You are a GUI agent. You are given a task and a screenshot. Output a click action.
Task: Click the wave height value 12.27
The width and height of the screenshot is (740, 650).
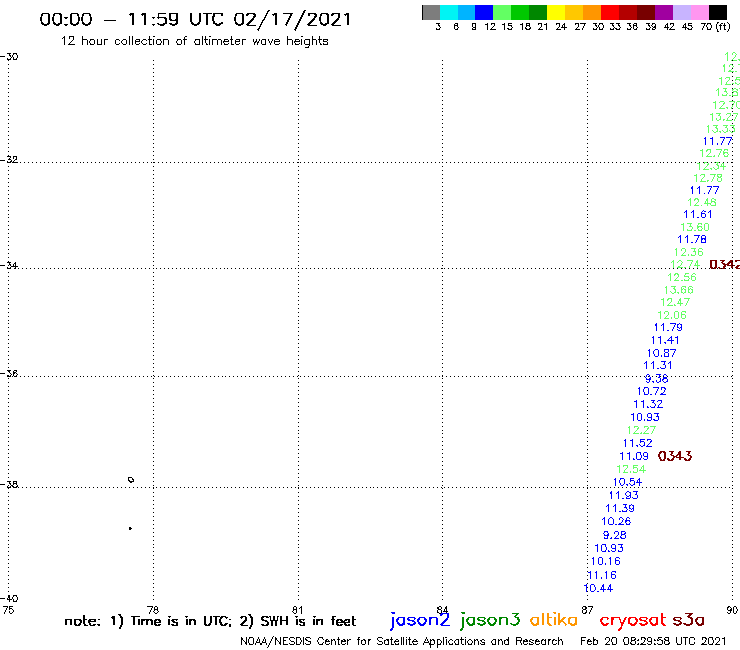641,430
